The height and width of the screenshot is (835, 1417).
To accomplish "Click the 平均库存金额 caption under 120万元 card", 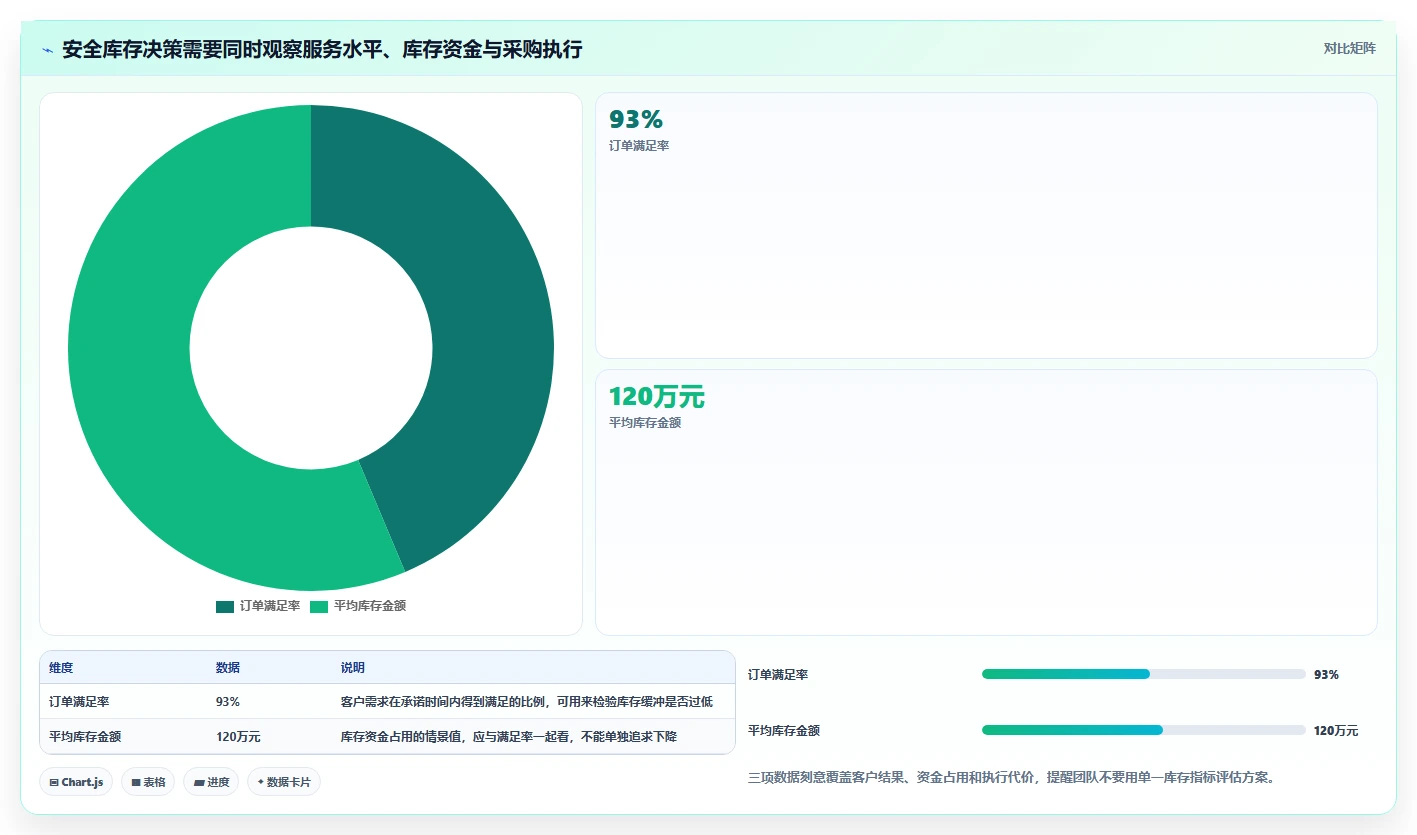I will (645, 423).
